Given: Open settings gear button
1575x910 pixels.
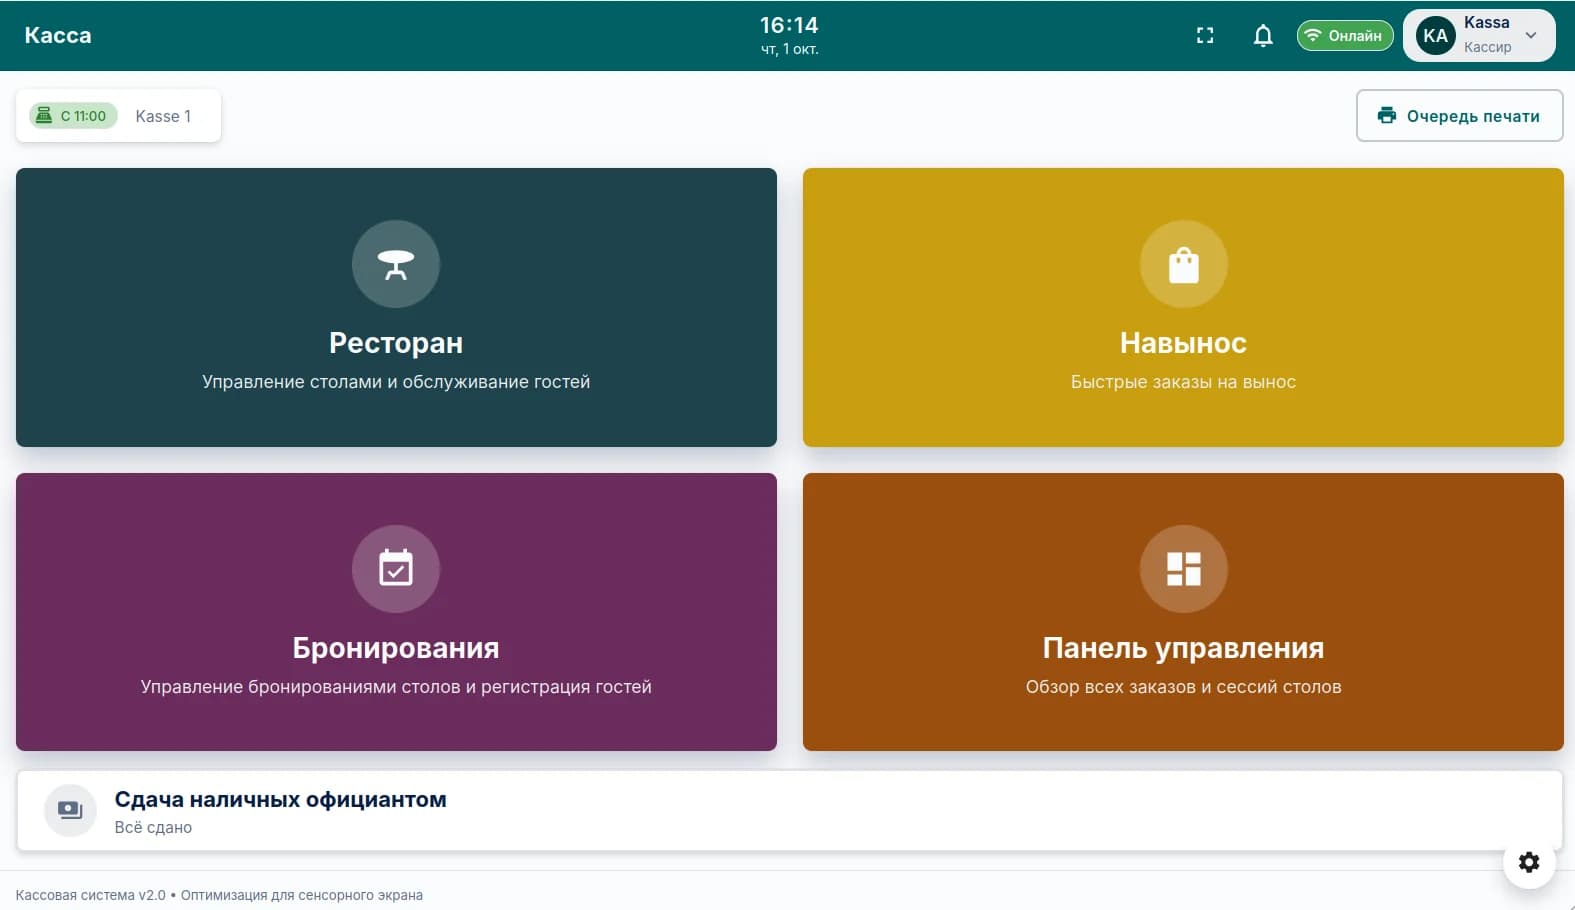Looking at the screenshot, I should [1529, 862].
